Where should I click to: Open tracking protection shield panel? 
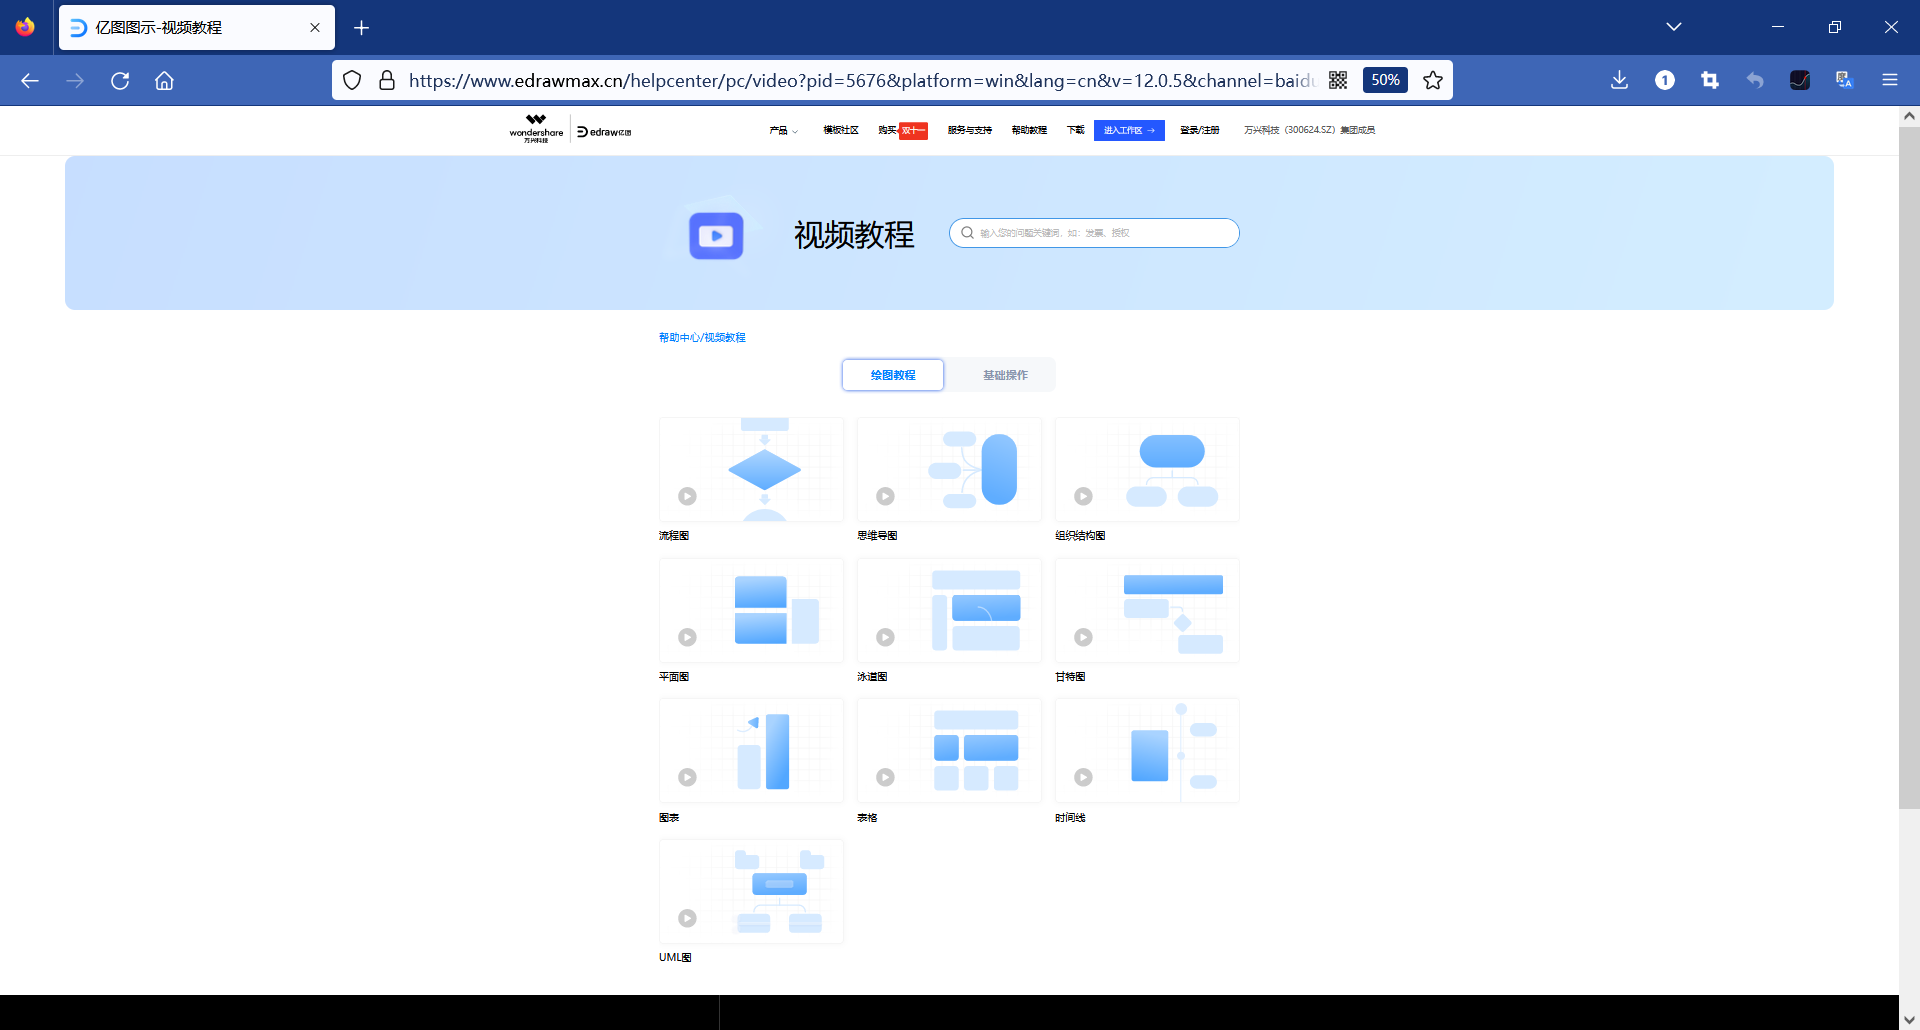coord(352,80)
